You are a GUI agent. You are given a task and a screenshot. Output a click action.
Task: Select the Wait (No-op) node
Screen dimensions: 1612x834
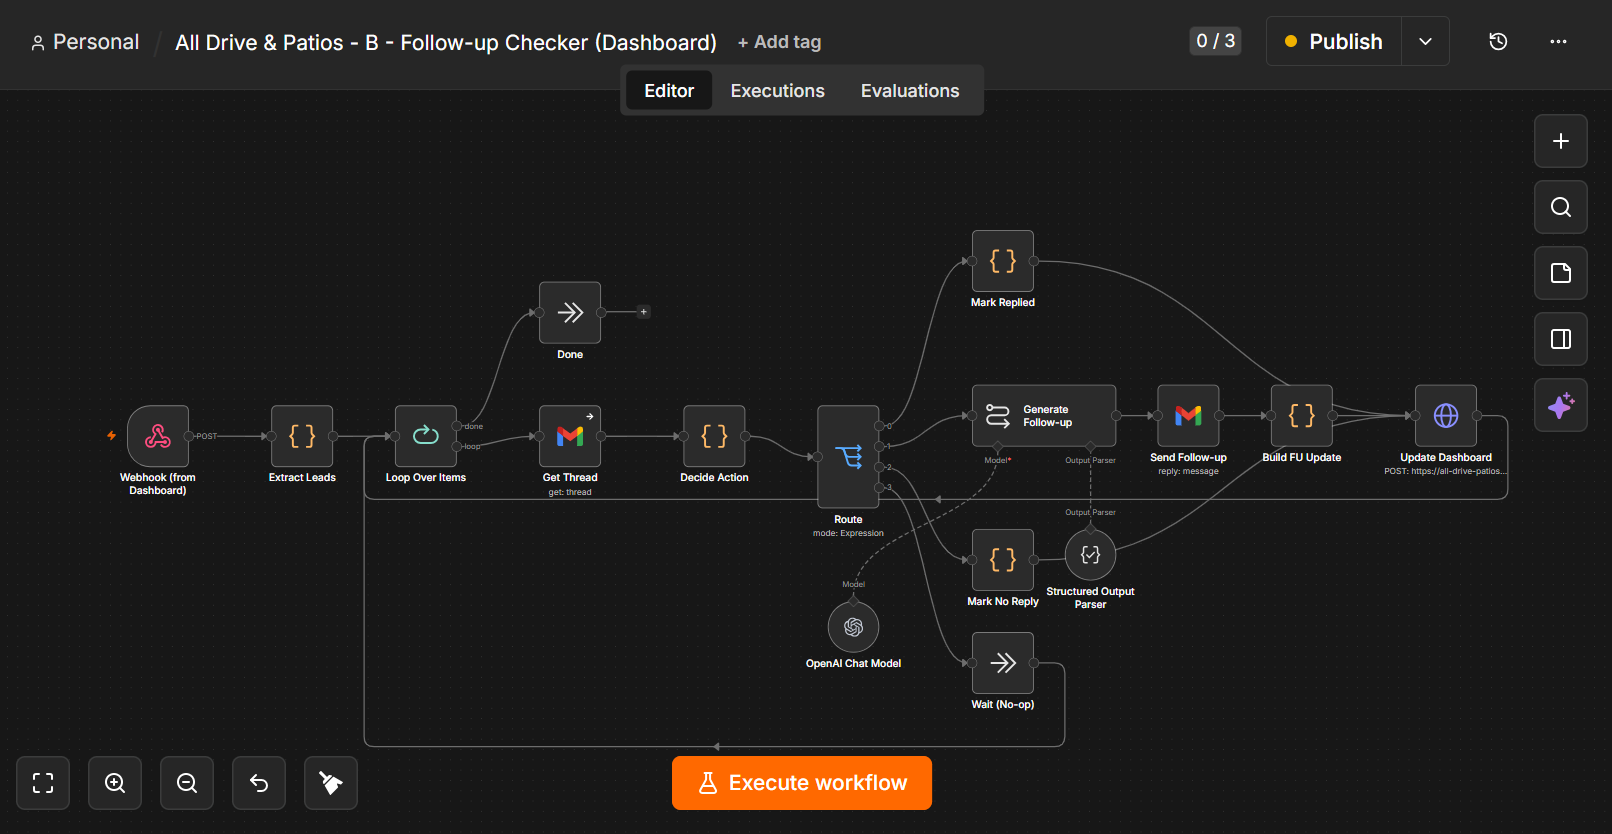(1003, 663)
